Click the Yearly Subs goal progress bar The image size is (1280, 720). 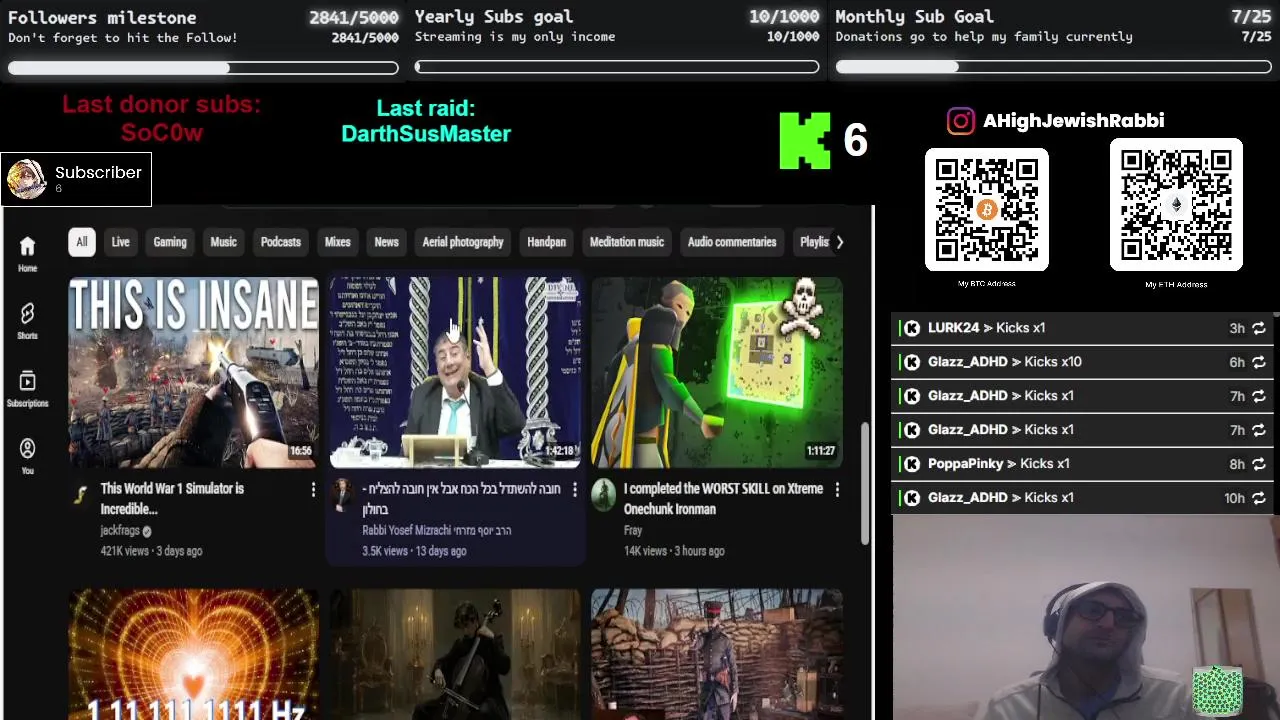[x=617, y=68]
